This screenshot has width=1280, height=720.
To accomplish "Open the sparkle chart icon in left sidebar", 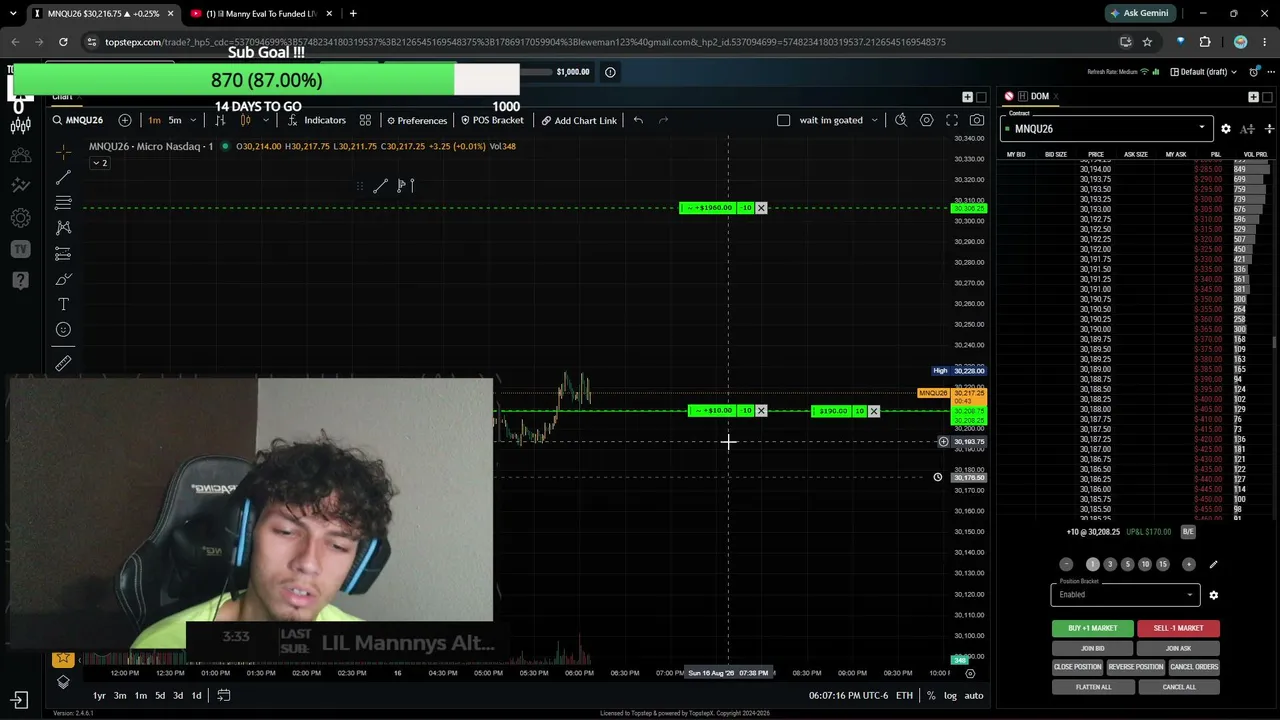I will (20, 185).
